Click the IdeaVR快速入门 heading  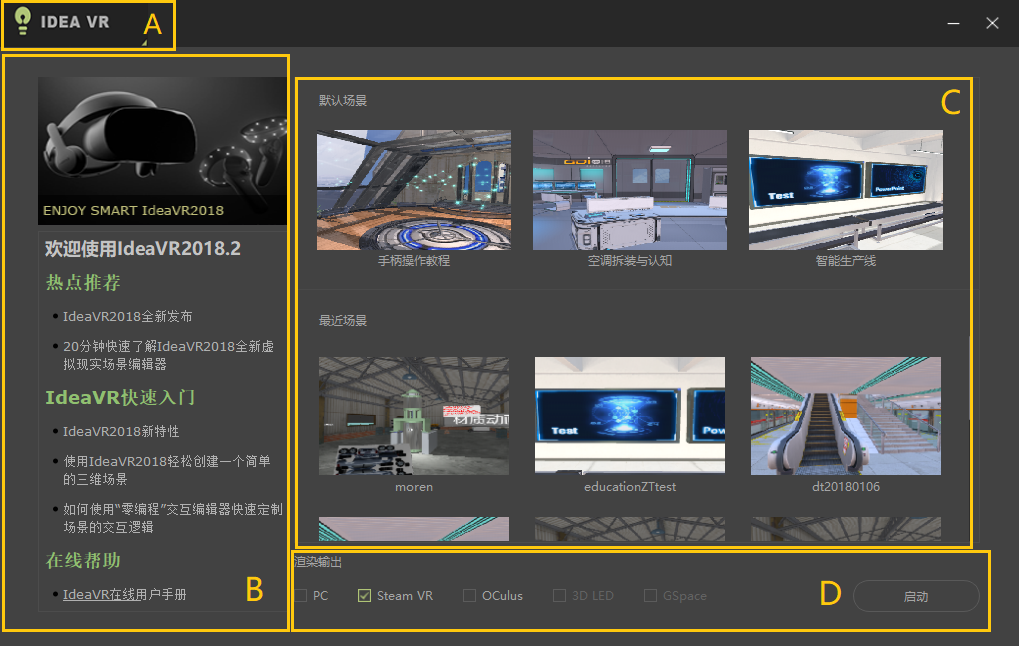pyautogui.click(x=120, y=397)
